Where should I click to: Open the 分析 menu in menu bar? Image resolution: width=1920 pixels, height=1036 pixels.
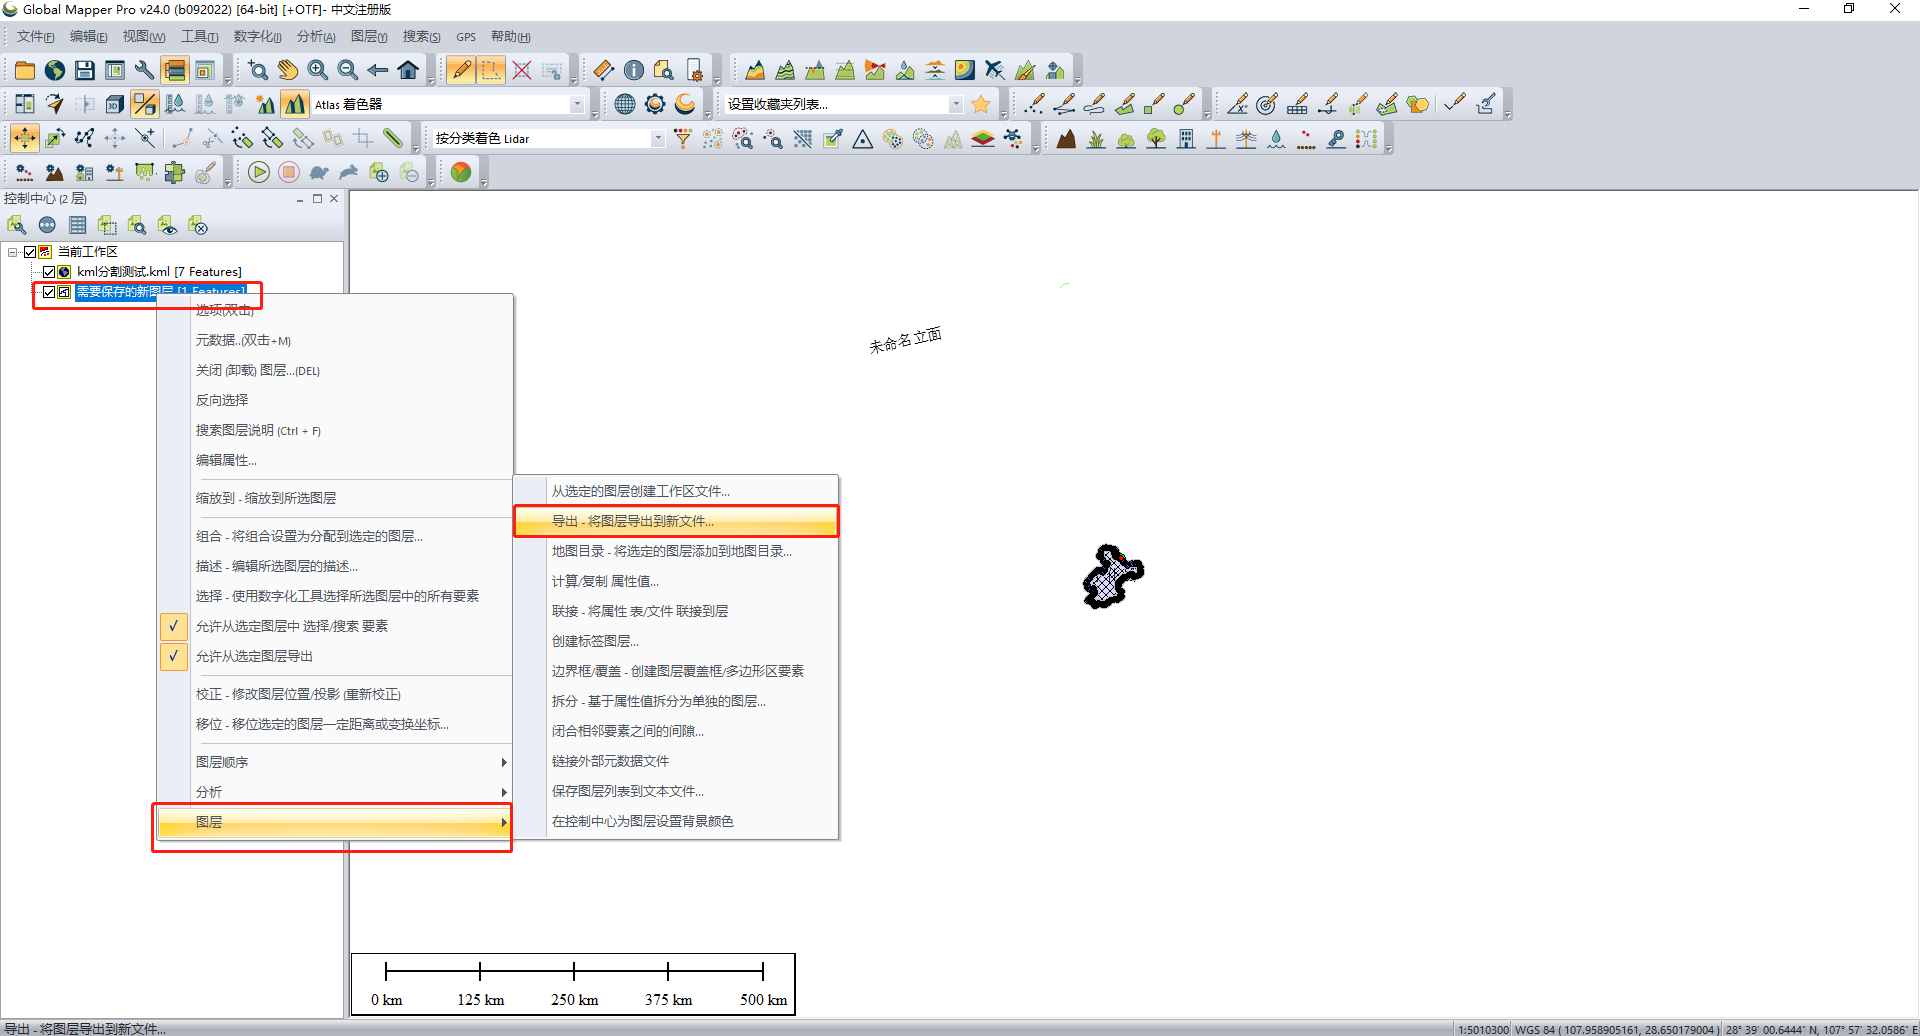[316, 37]
